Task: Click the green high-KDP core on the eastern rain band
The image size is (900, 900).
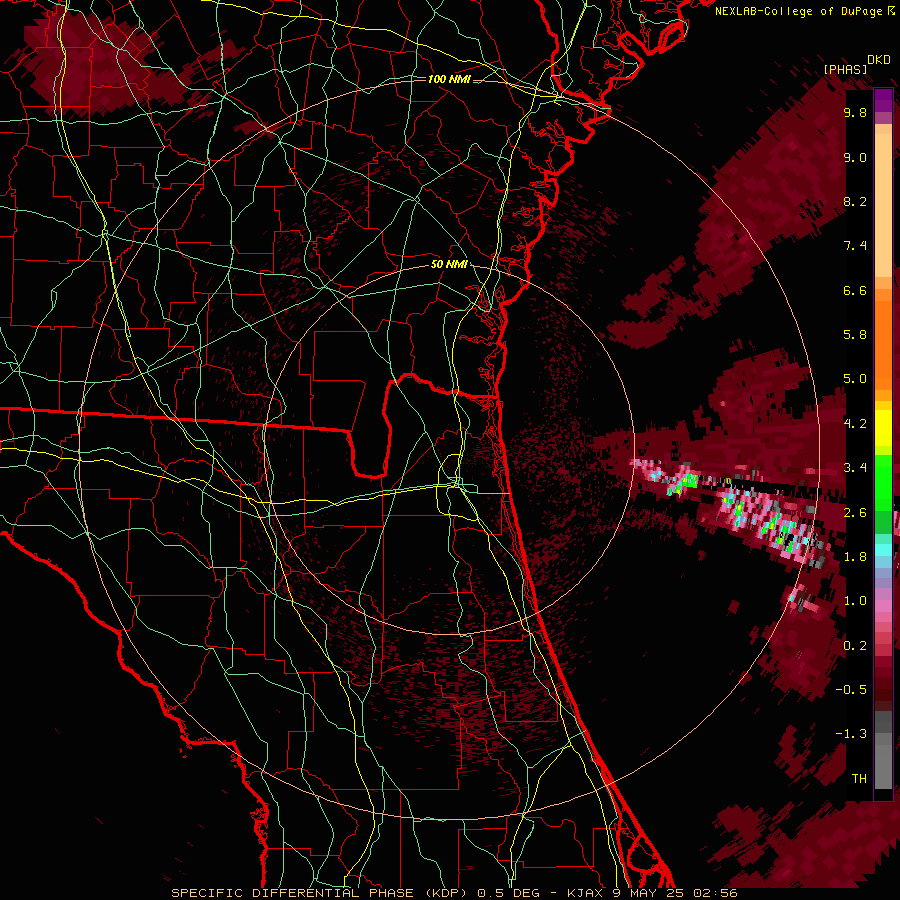Action: click(x=686, y=482)
